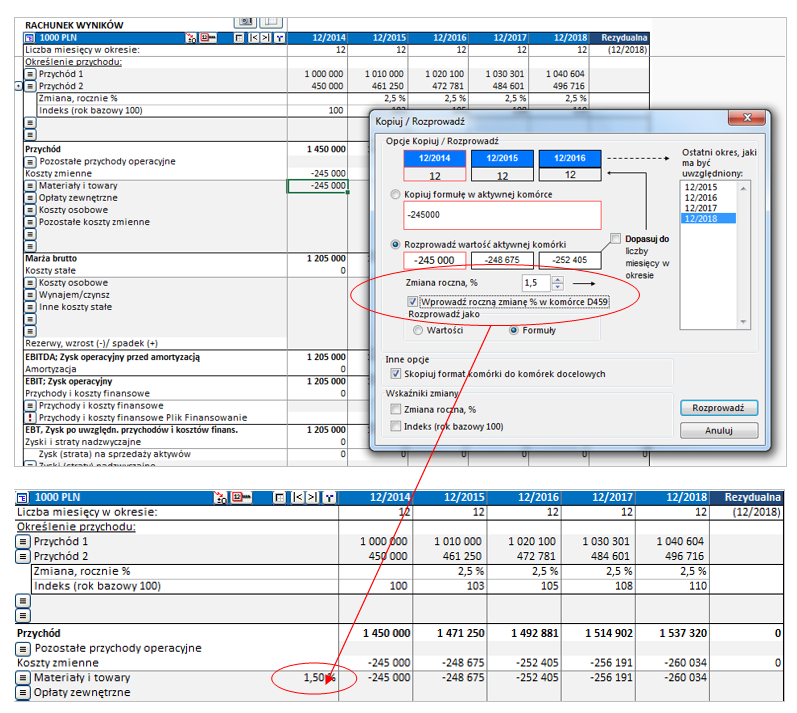This screenshot has width=797, height=713.
Task: Click down arrow of the period list scrollbar
Action: click(744, 322)
